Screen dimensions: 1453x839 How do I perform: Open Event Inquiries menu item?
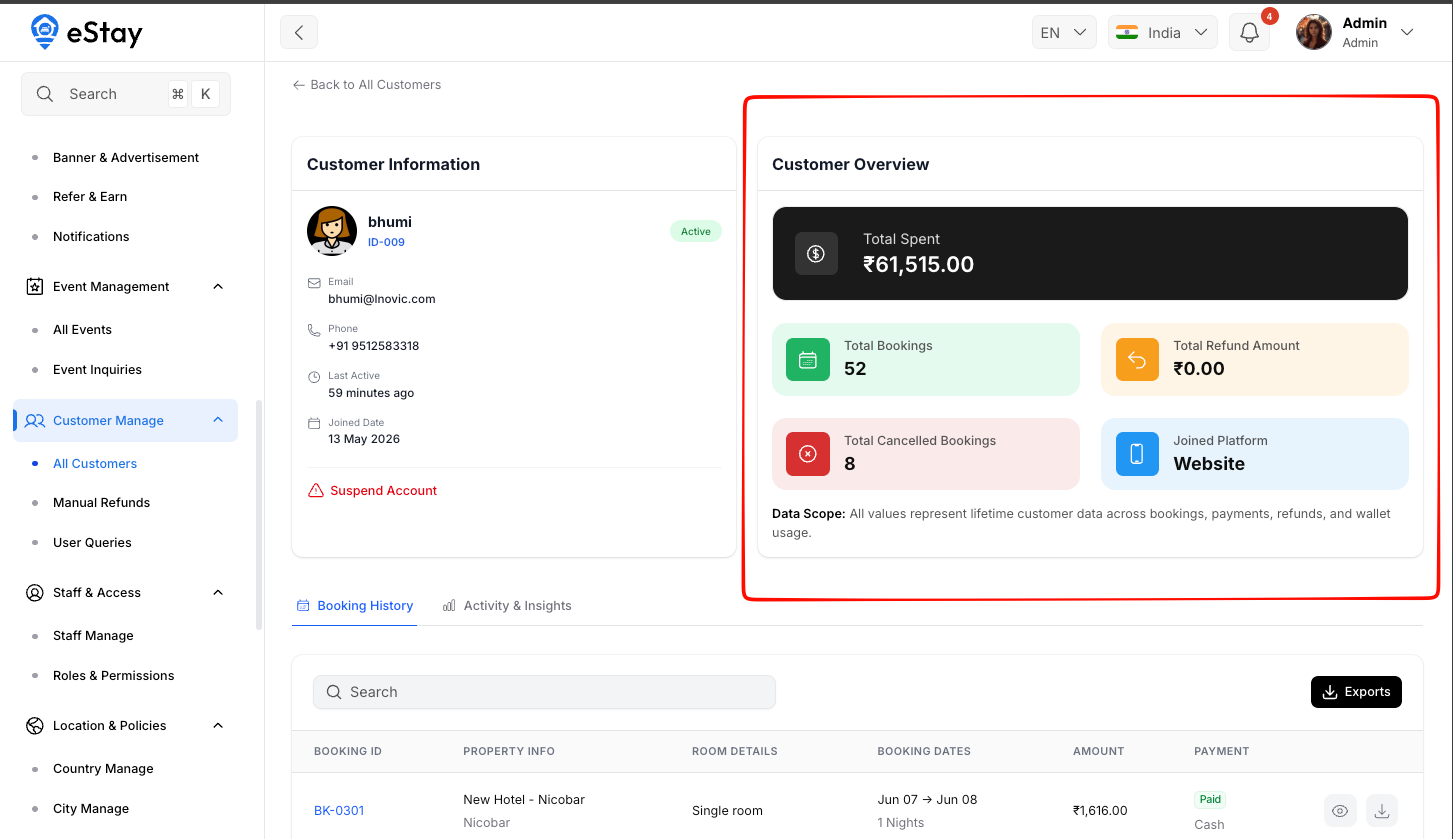tap(97, 370)
